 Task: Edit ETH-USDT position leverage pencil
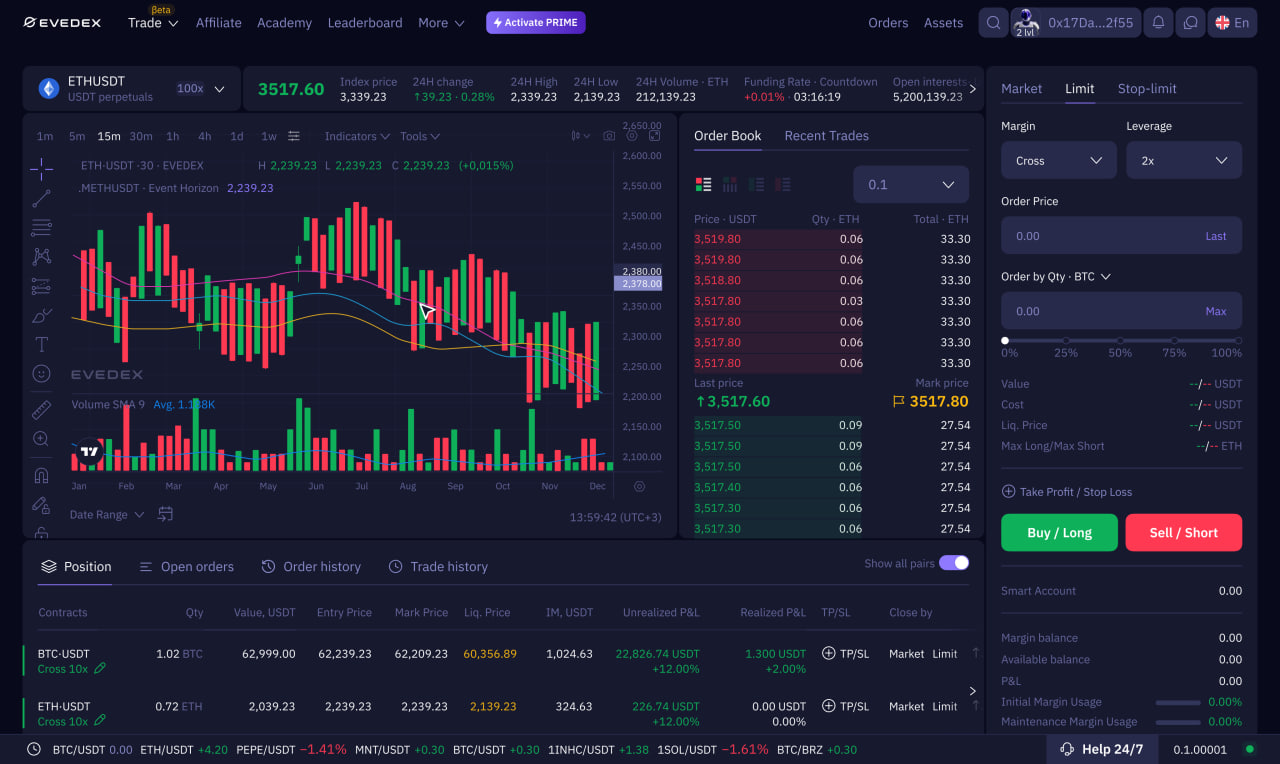click(x=100, y=720)
